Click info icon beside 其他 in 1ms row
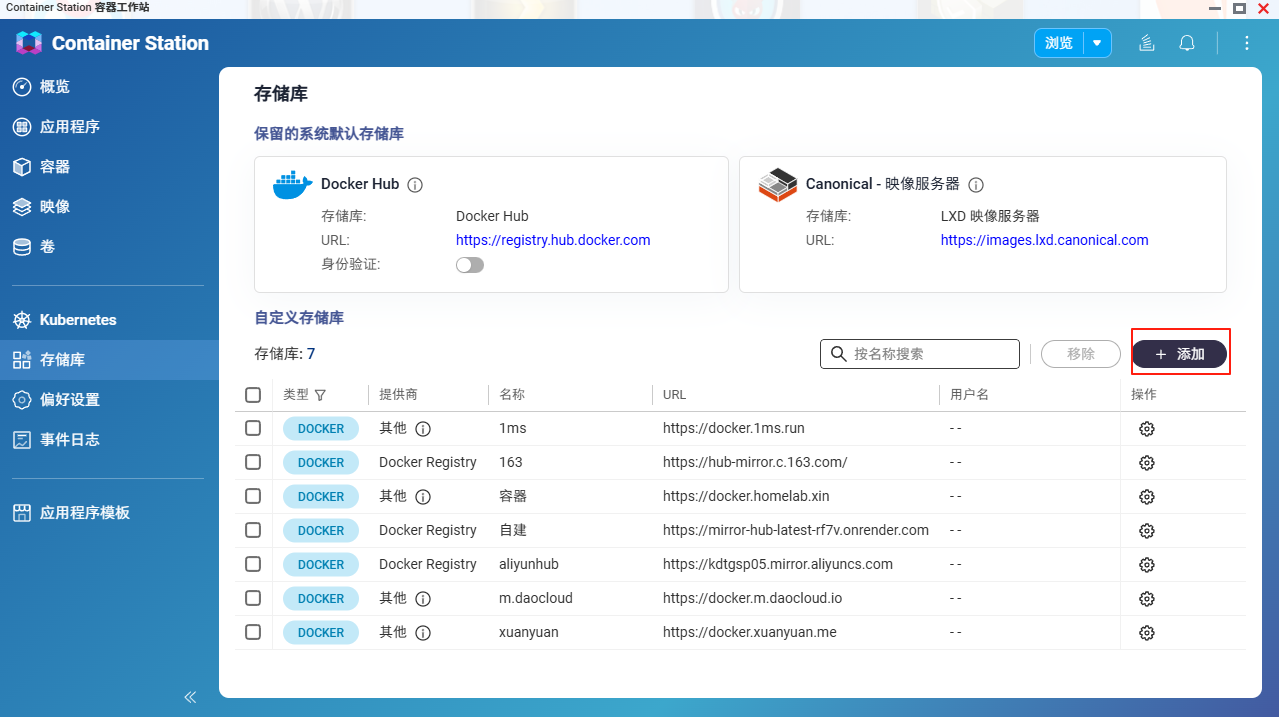The image size is (1279, 717). 423,429
